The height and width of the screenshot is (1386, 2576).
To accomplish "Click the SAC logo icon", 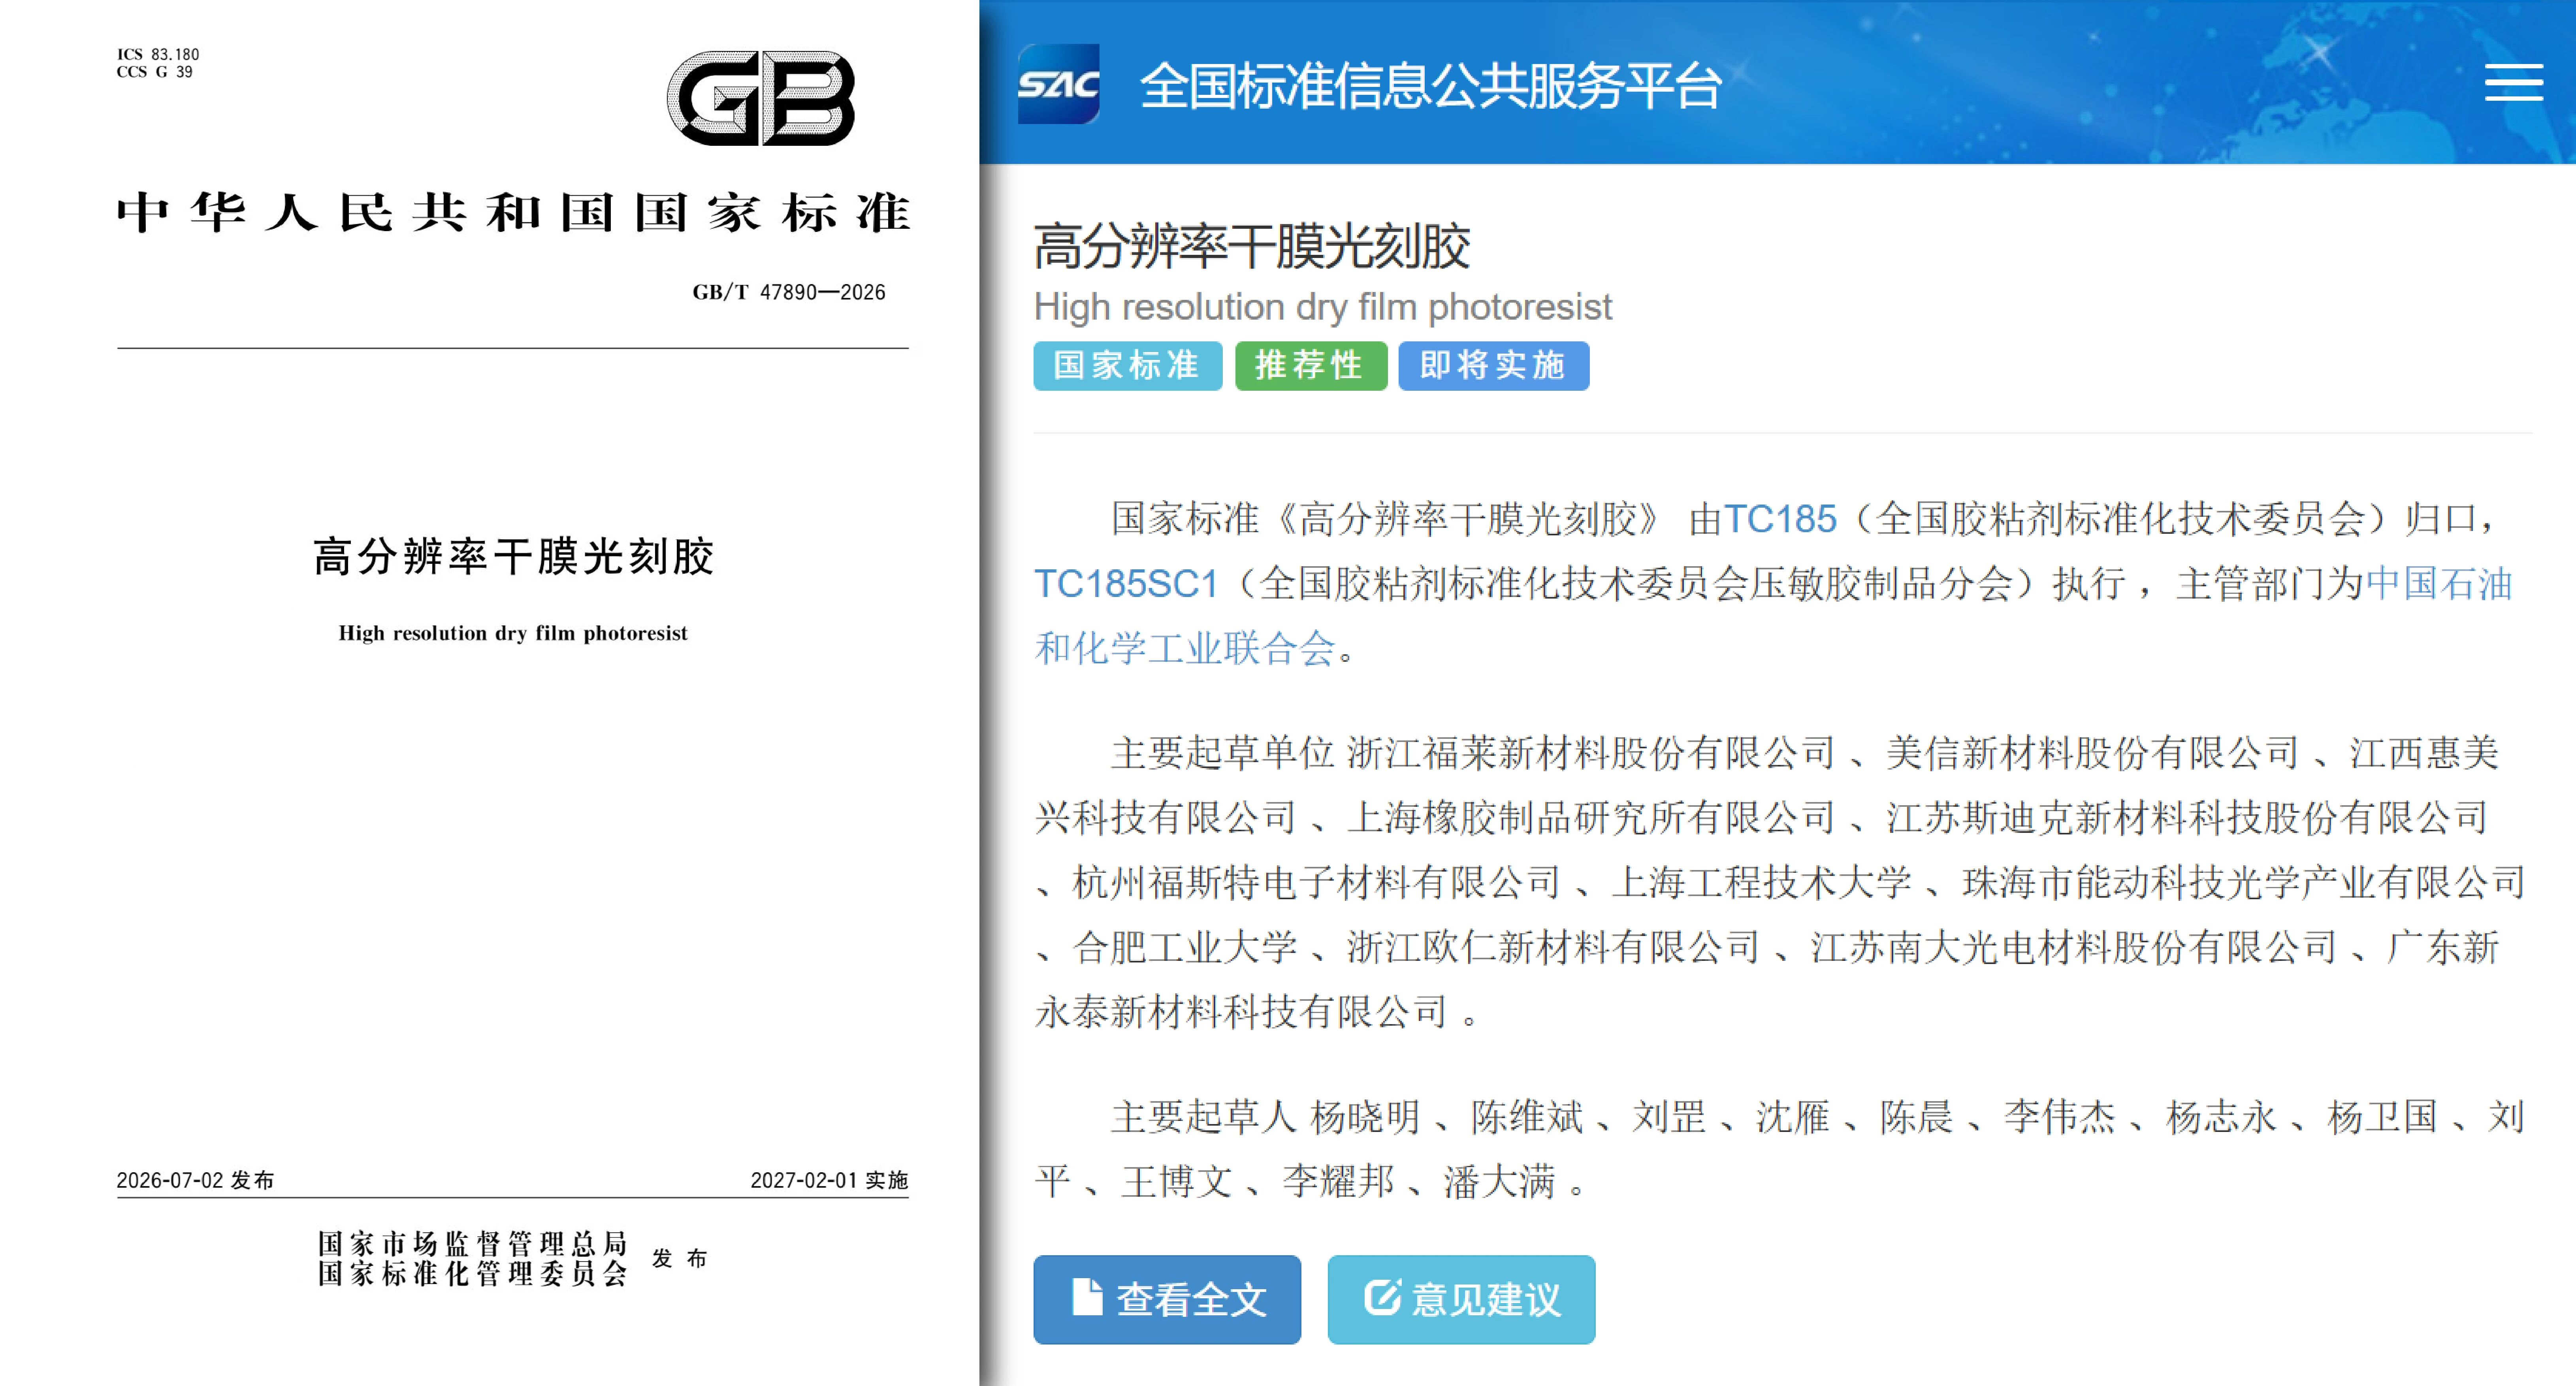I will [x=1058, y=84].
